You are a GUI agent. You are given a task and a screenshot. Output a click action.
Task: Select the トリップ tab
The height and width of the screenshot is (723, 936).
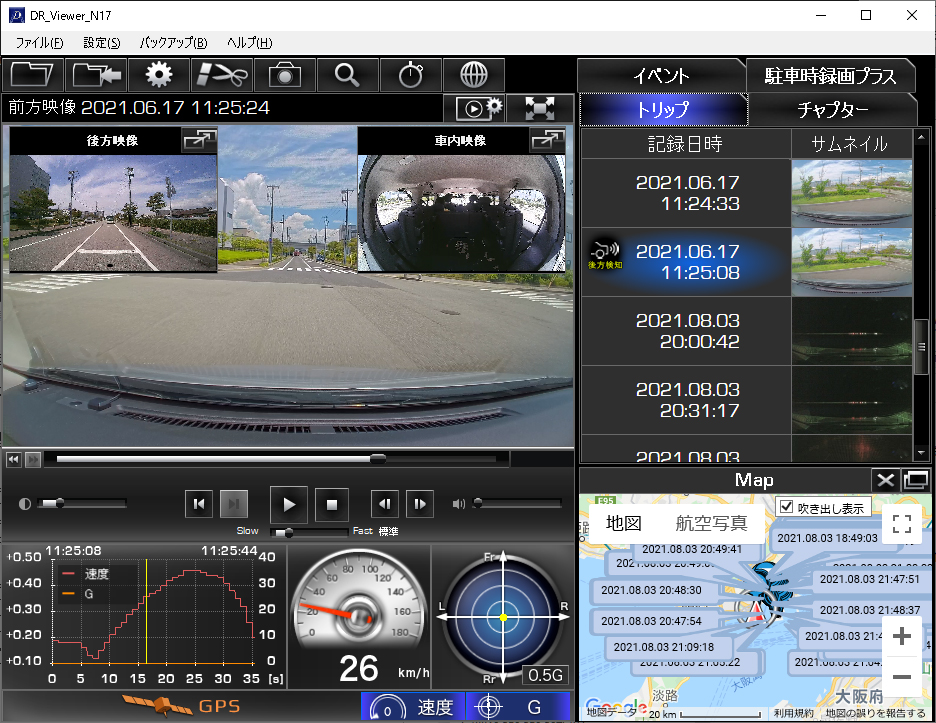pyautogui.click(x=663, y=109)
